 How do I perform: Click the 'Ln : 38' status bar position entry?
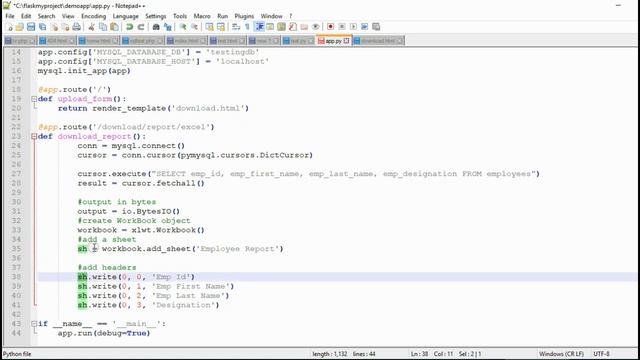419,354
